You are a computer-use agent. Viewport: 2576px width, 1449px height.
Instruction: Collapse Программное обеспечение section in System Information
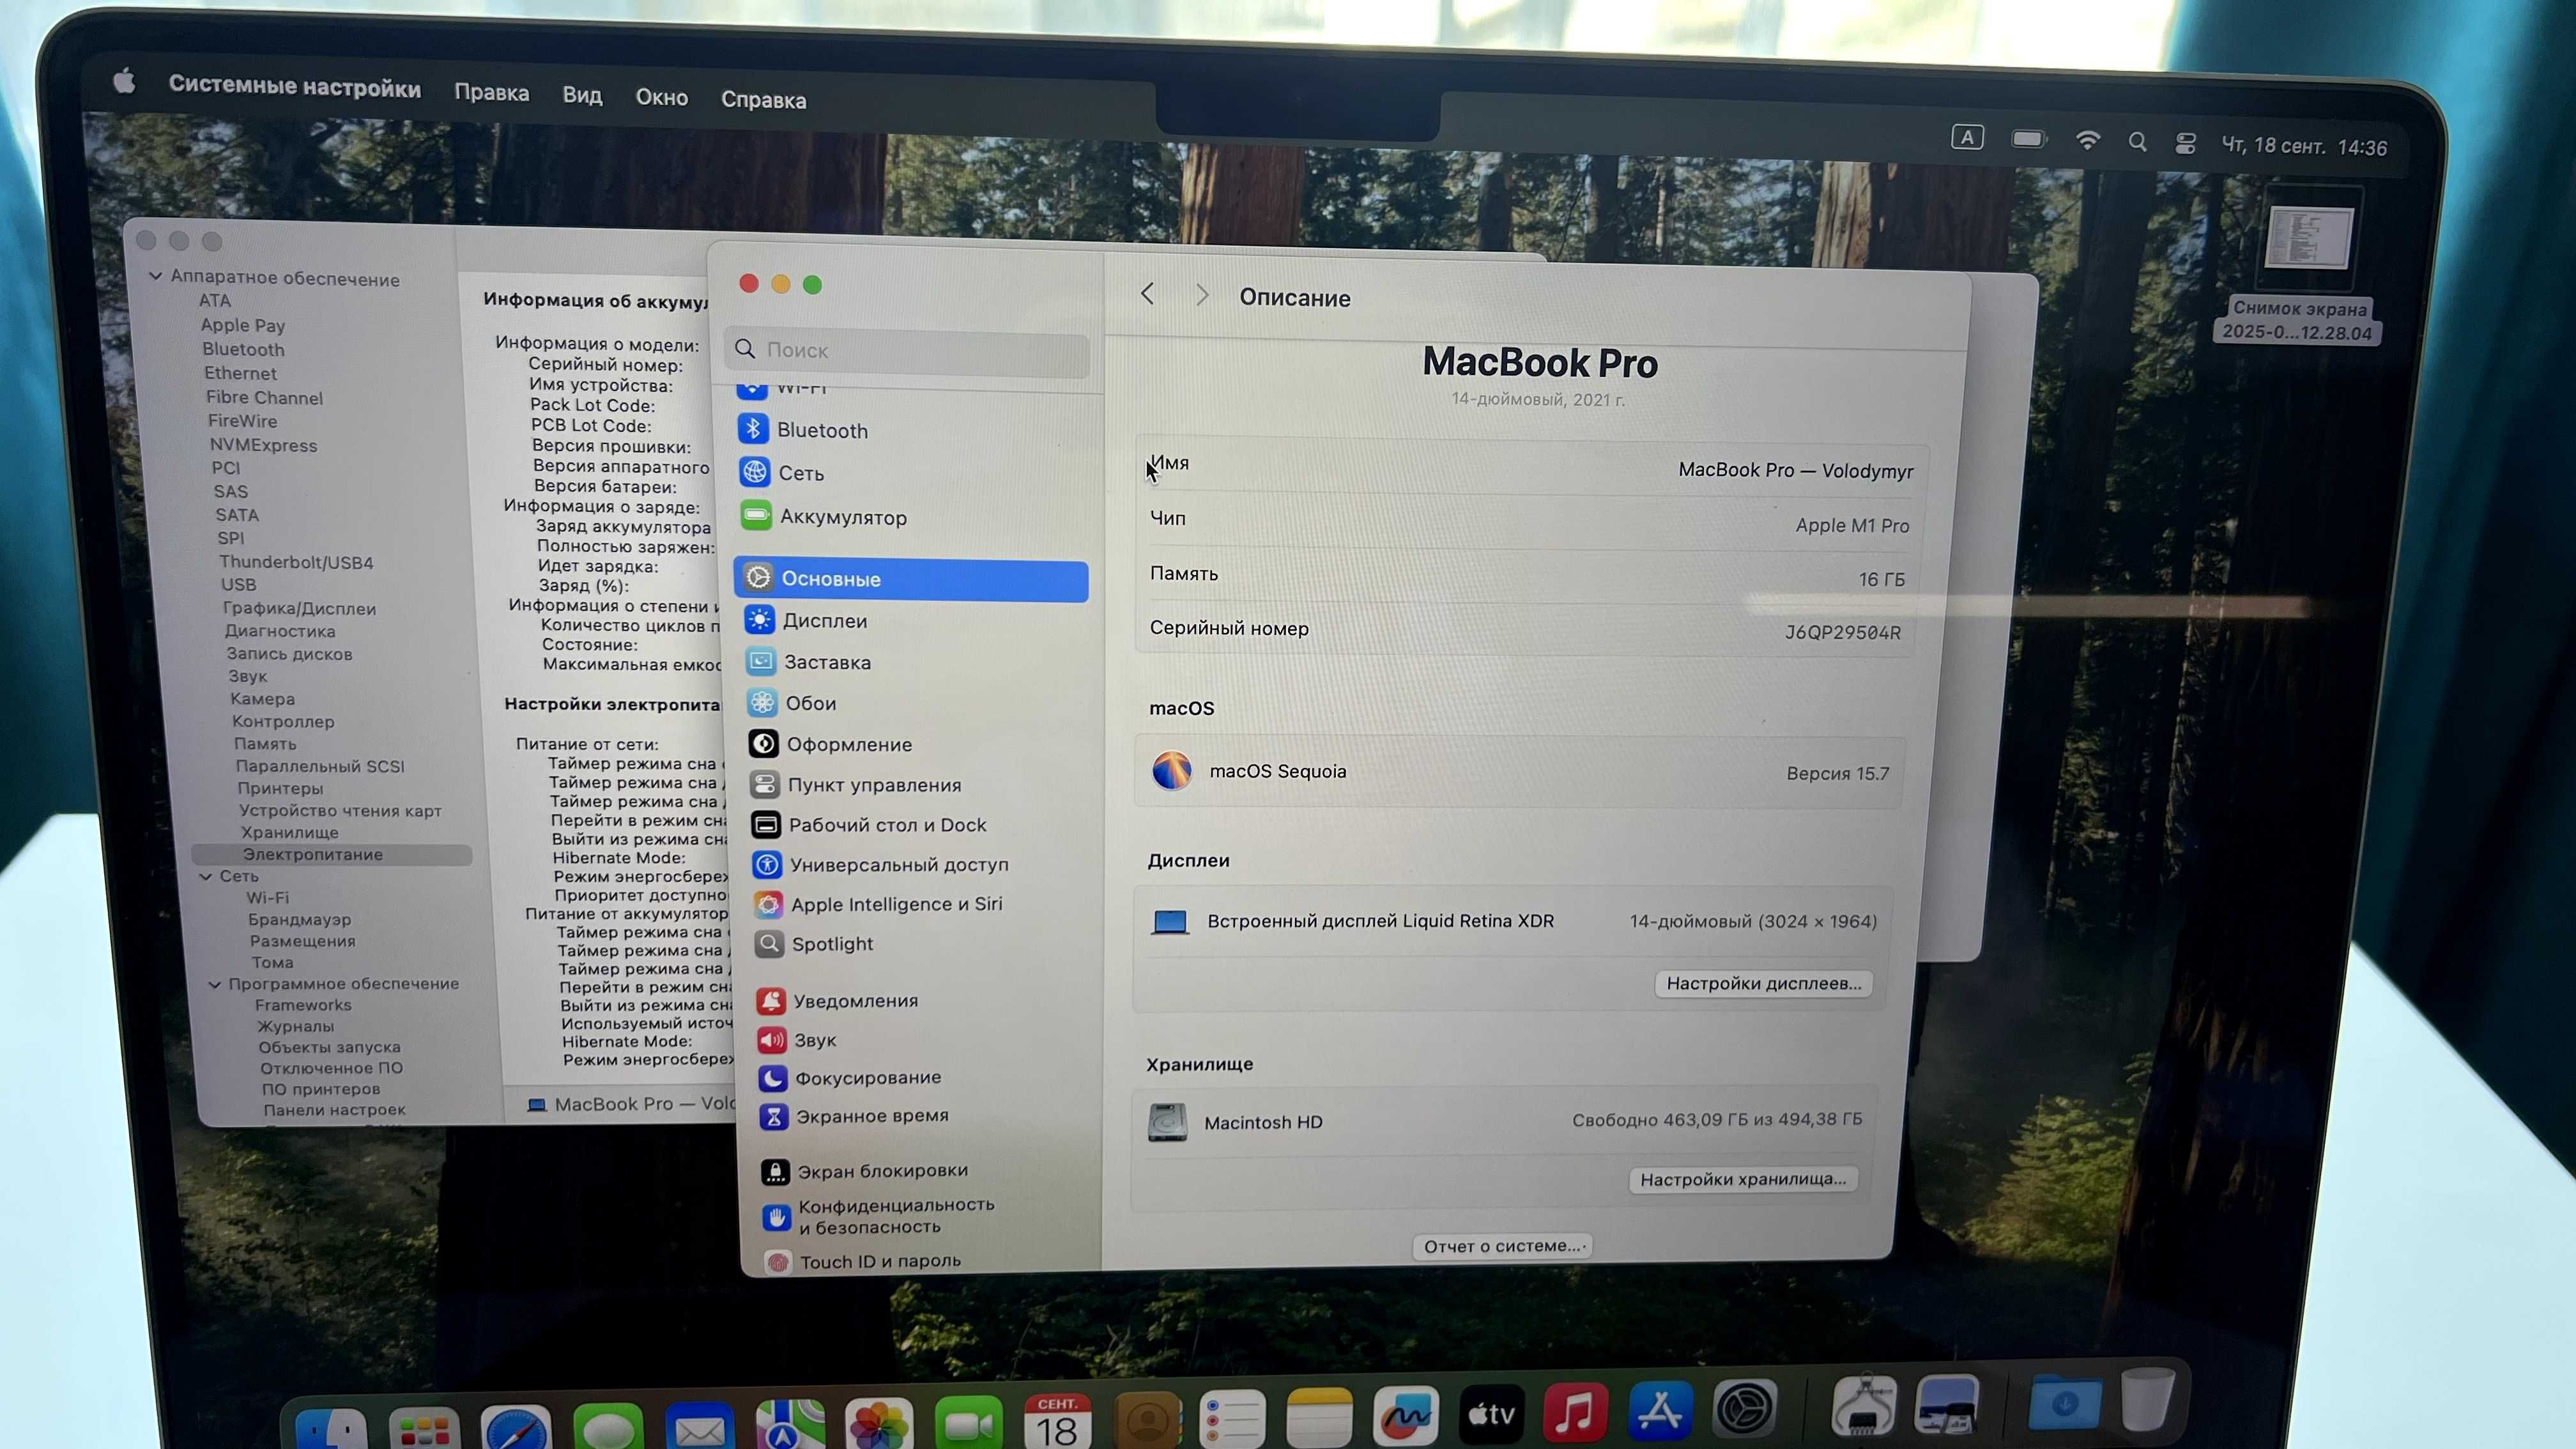214,984
